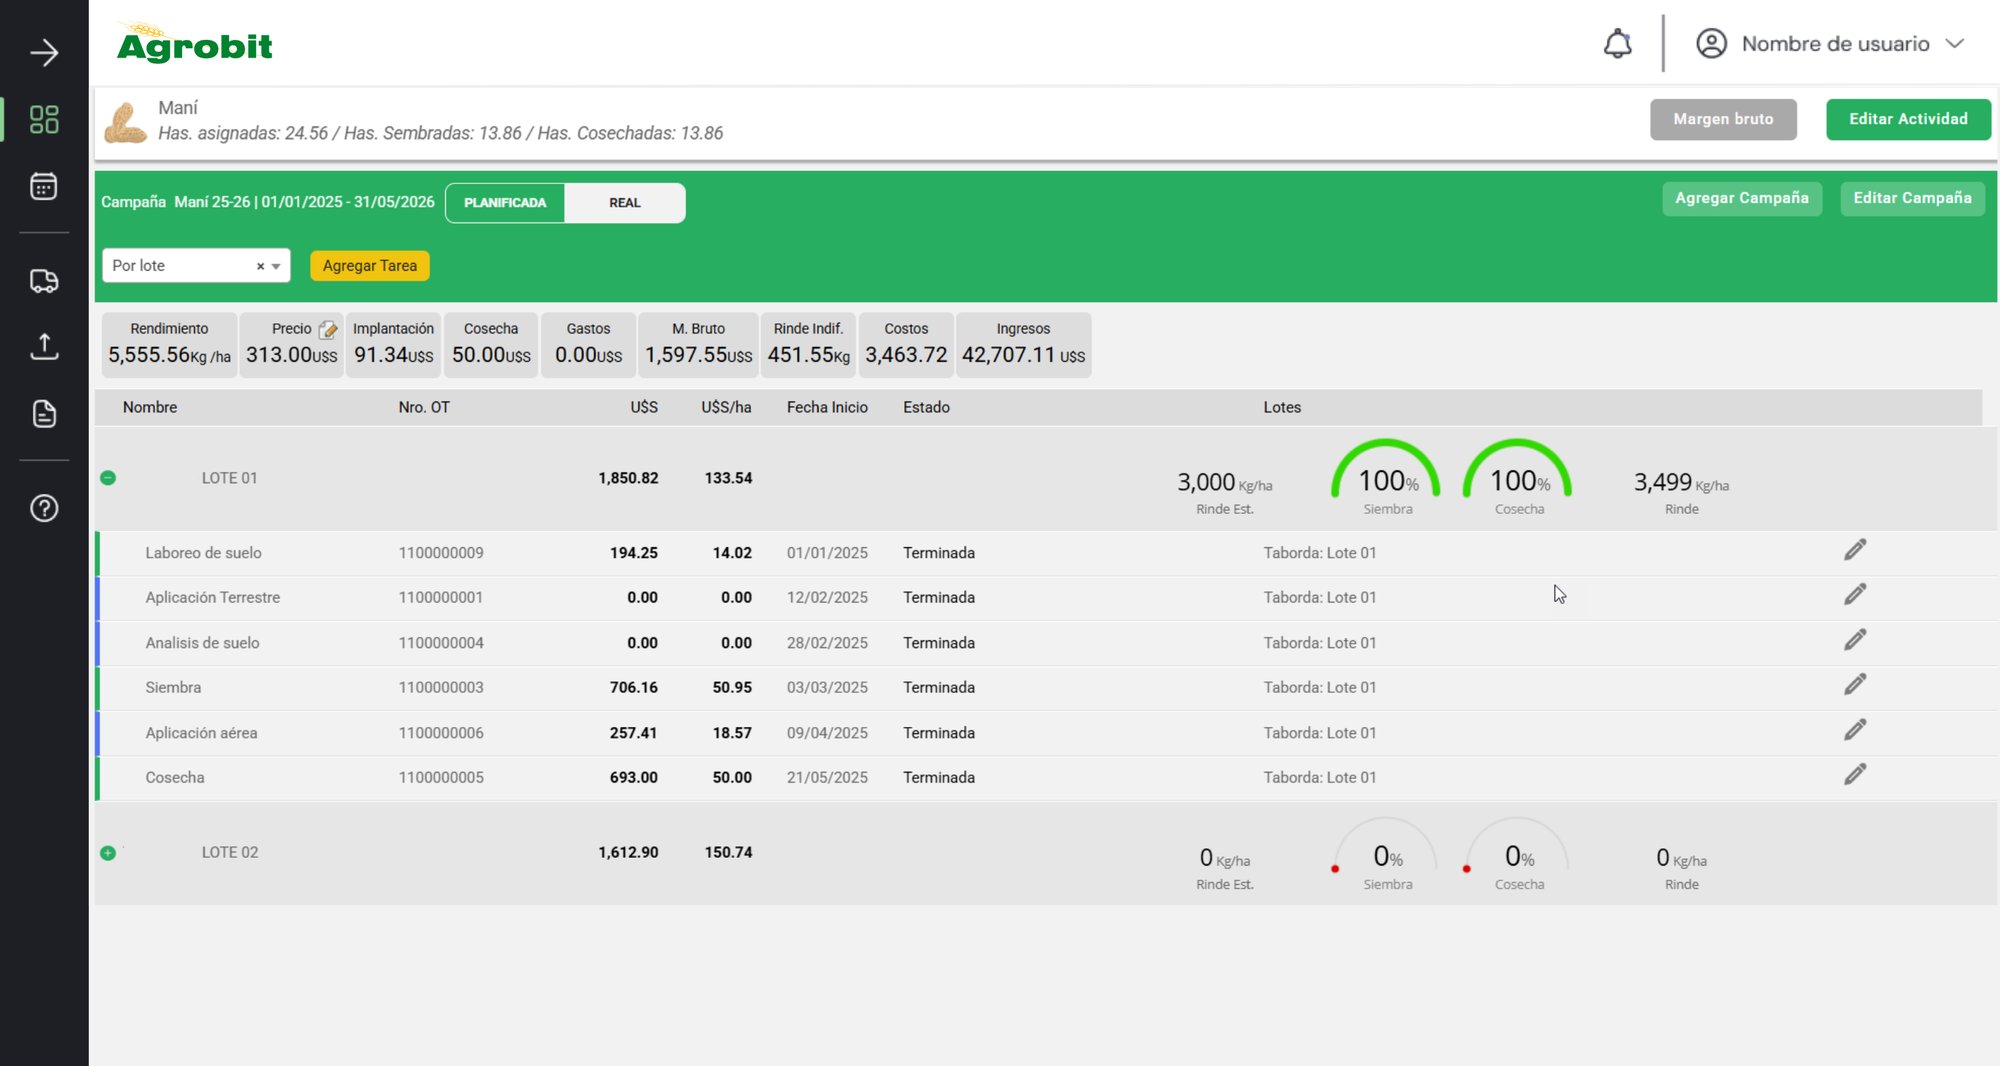This screenshot has height=1066, width=2000.
Task: Click the Editar Actividad button
Action: (1908, 119)
